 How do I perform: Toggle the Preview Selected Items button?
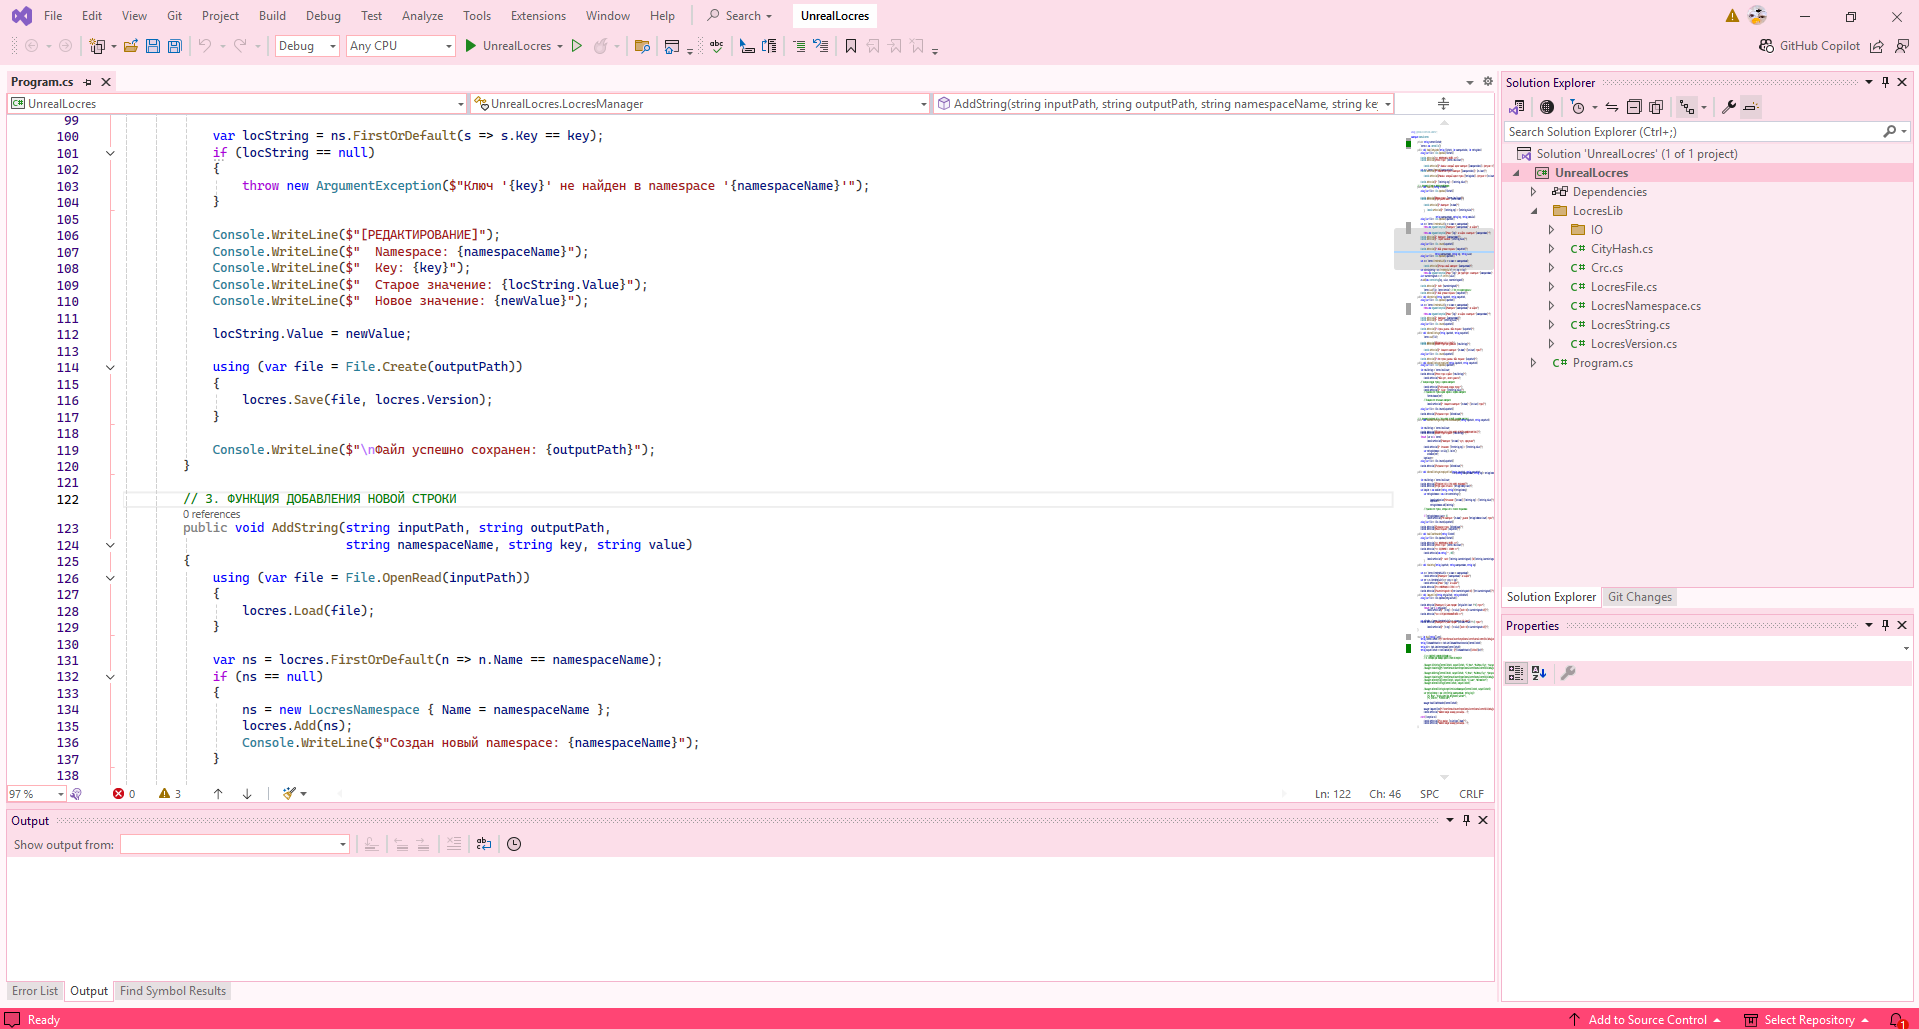pyautogui.click(x=1750, y=107)
